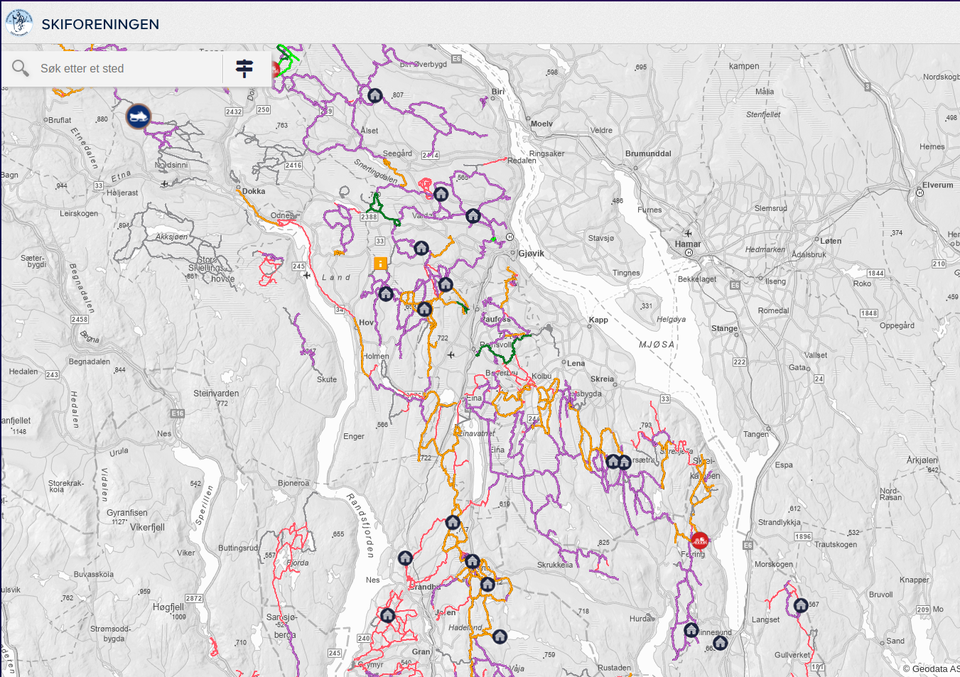
Task: Click the Løten place label
Action: pyautogui.click(x=831, y=241)
